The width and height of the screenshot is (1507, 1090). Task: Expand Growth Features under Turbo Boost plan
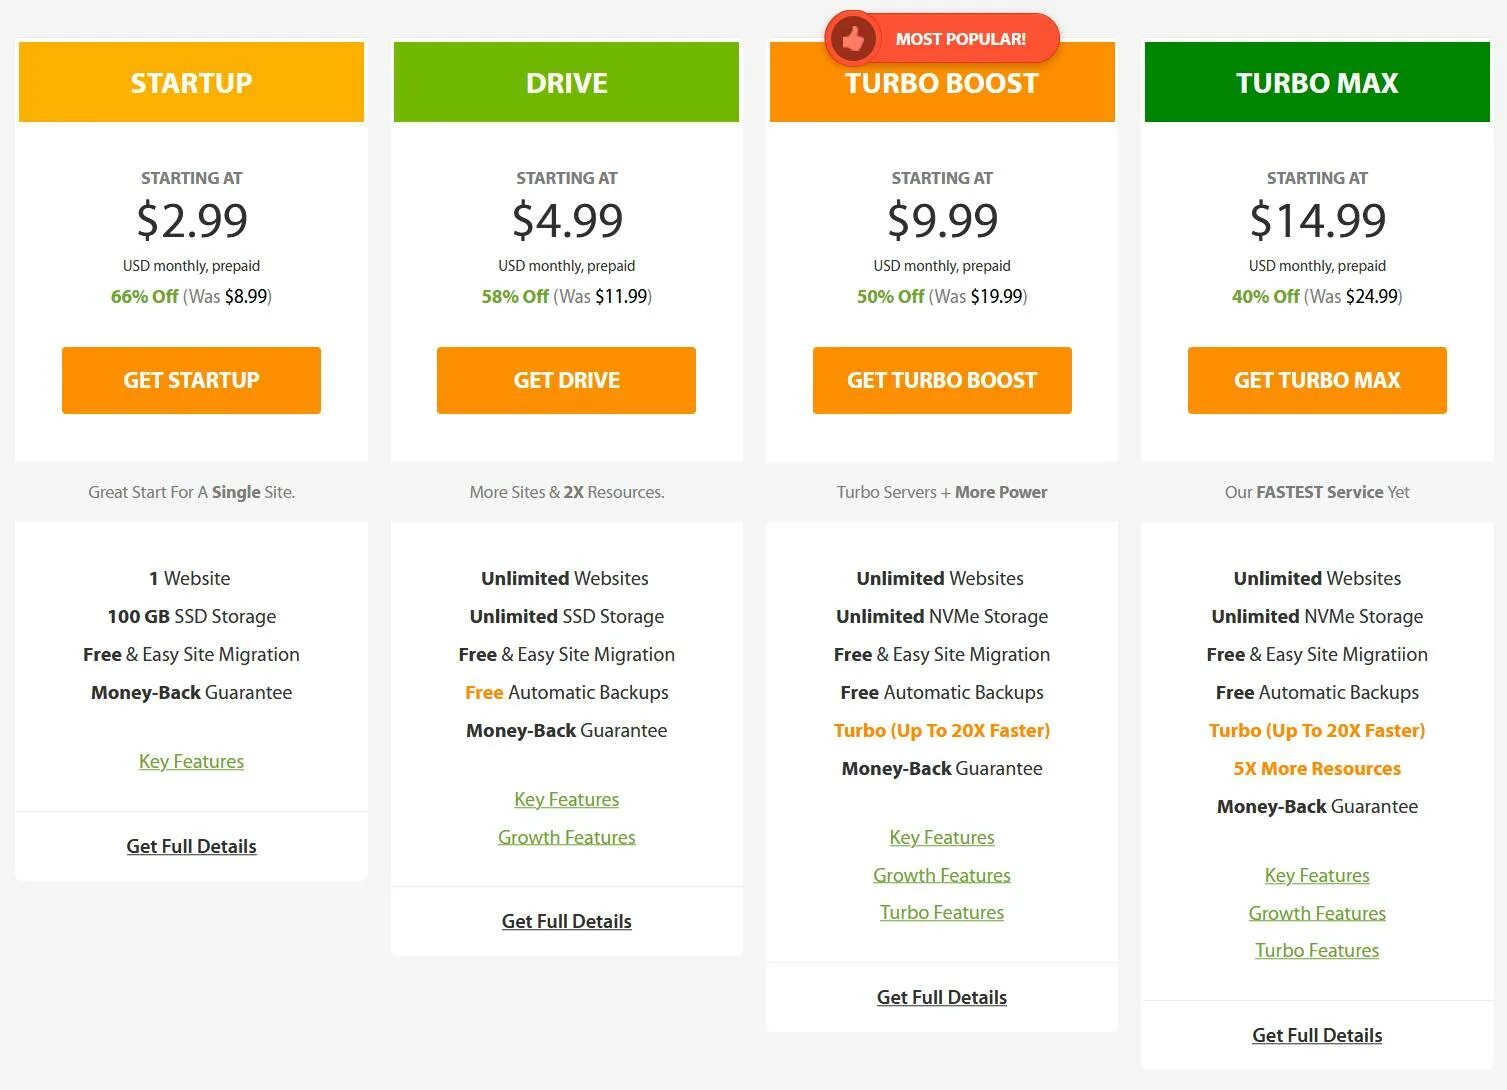coord(941,875)
